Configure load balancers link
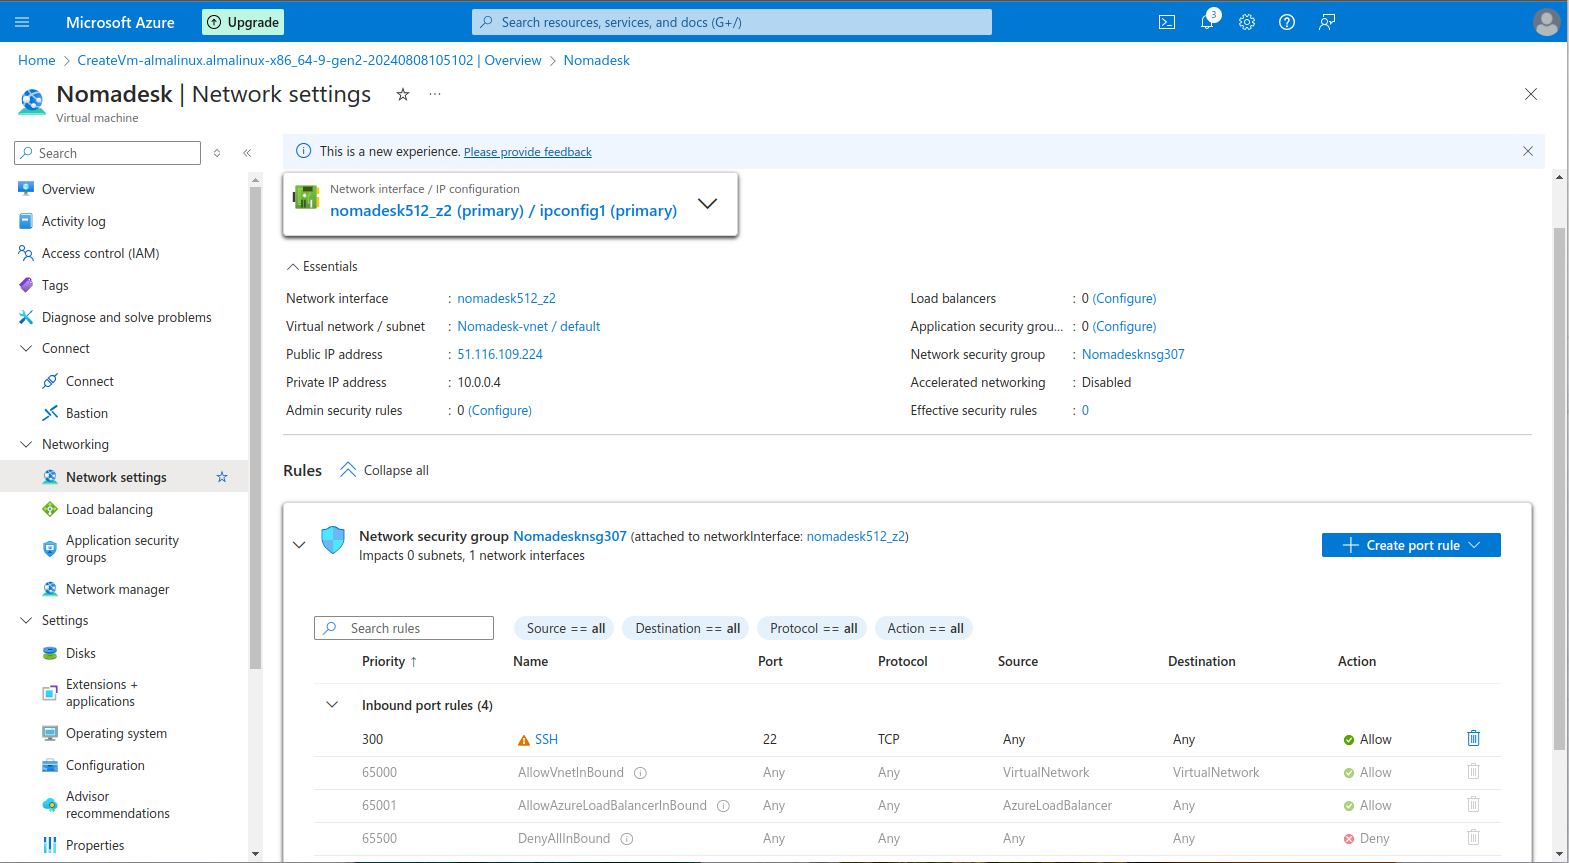The image size is (1569, 863). pos(1124,298)
